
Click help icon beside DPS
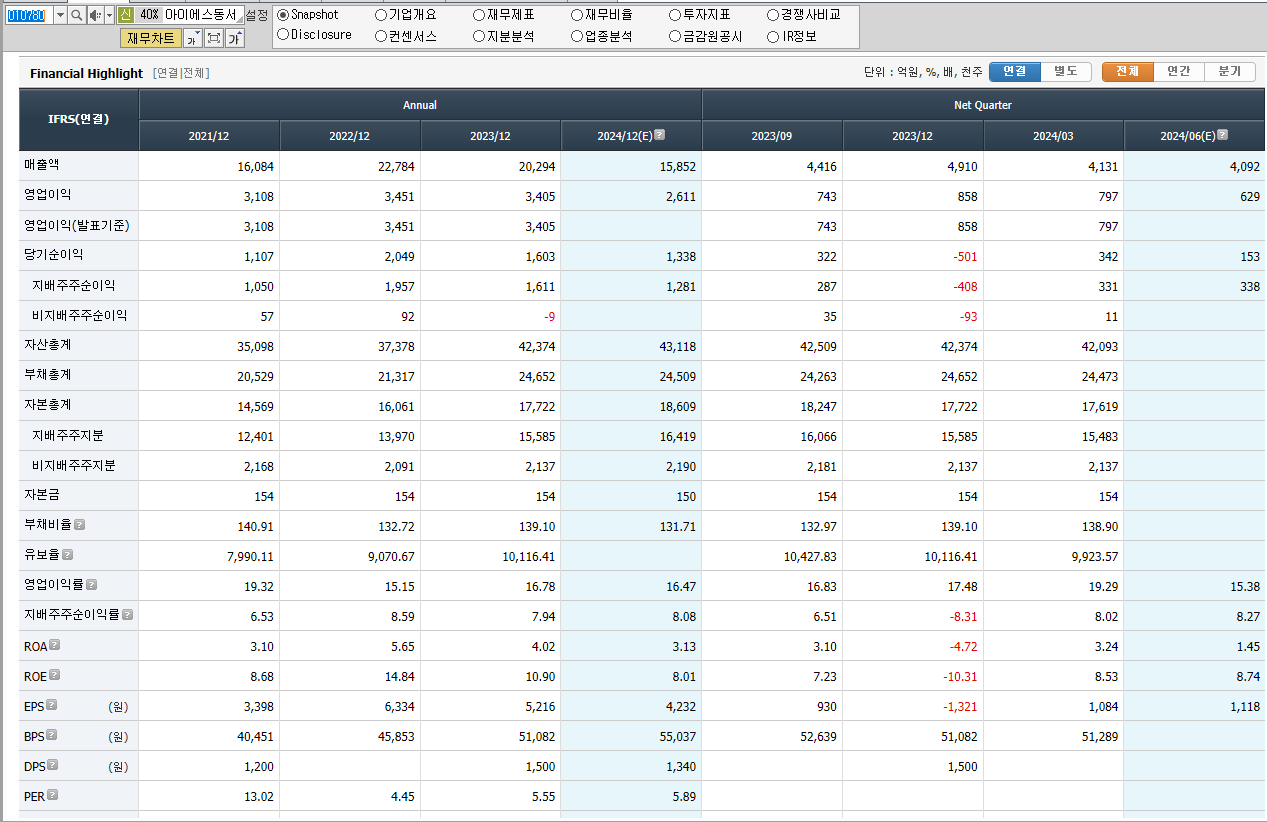point(52,765)
